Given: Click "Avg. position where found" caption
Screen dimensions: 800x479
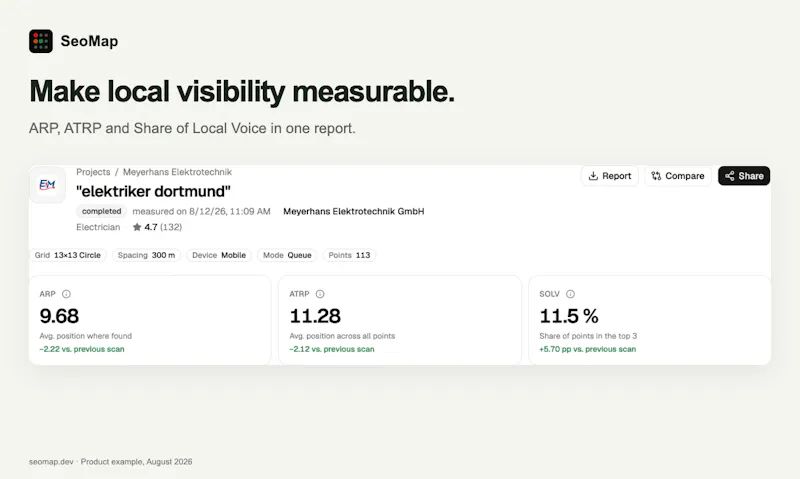Looking at the screenshot, I should click(86, 336).
